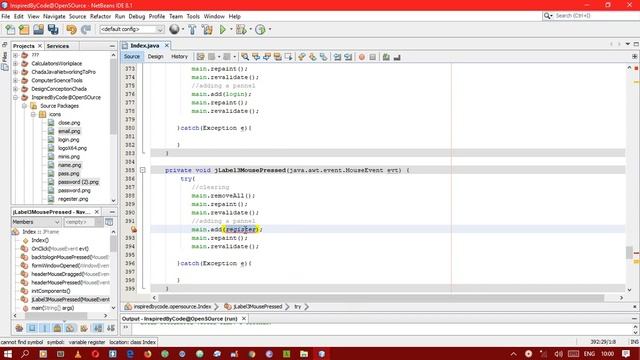Screen dimensions: 640x360
Task: Toggle Show Inner Classes filter in the Navigator
Action: [71, 328]
